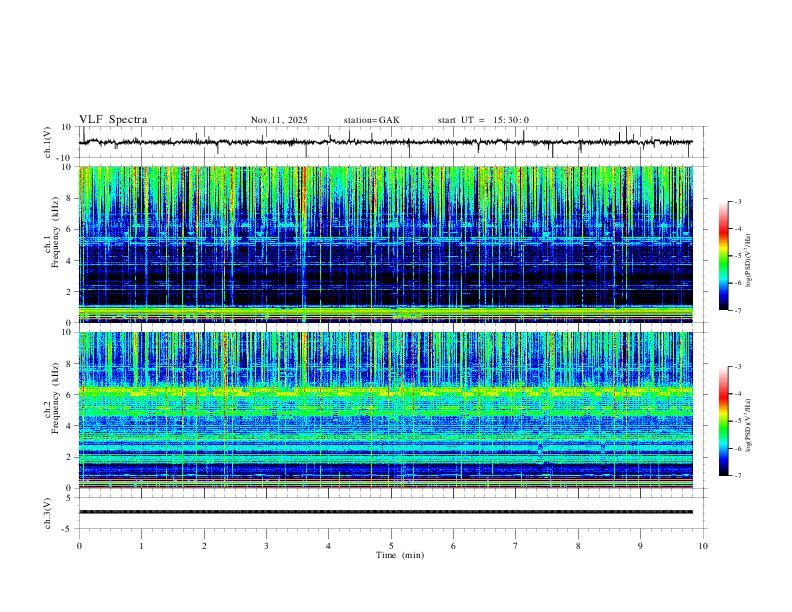Click the ch.2 color bar log(PSD) label
The image size is (792, 612).
(749, 425)
